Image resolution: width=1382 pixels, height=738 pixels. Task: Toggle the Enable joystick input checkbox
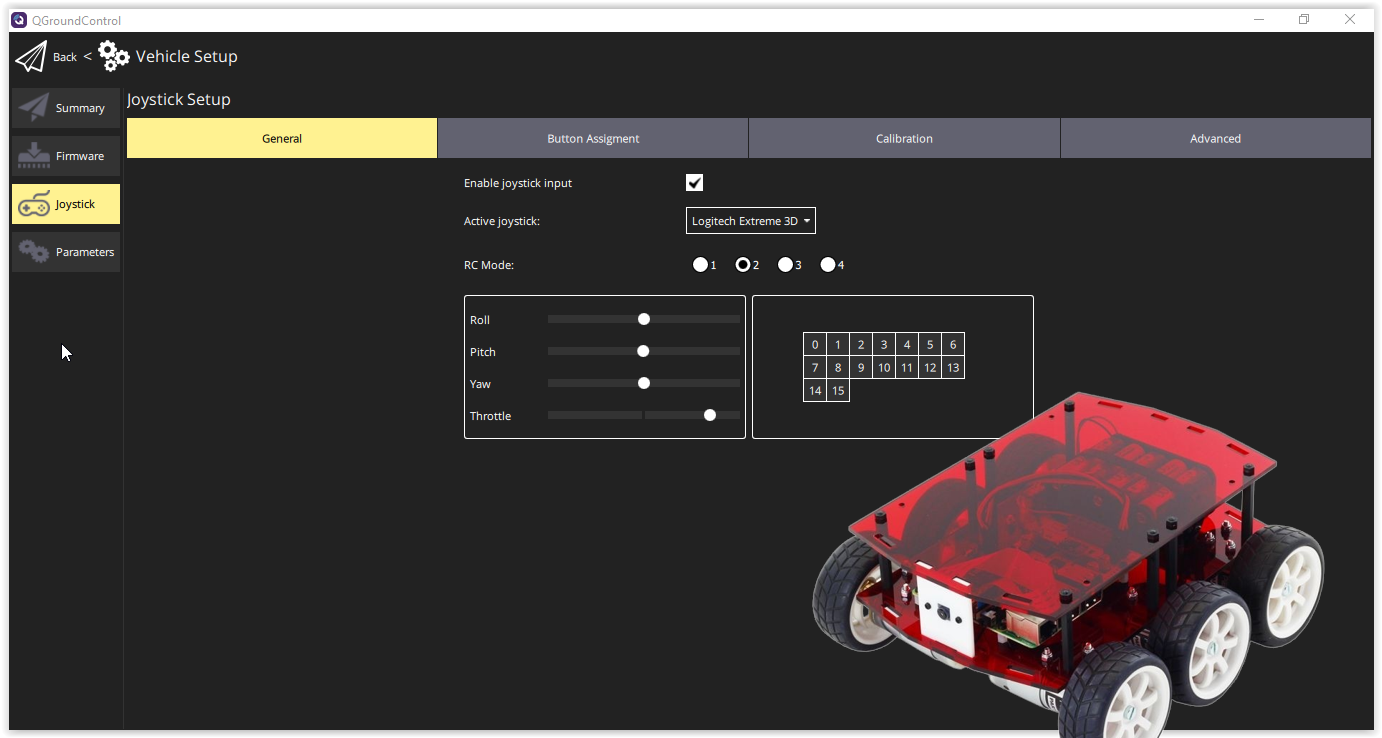(695, 182)
